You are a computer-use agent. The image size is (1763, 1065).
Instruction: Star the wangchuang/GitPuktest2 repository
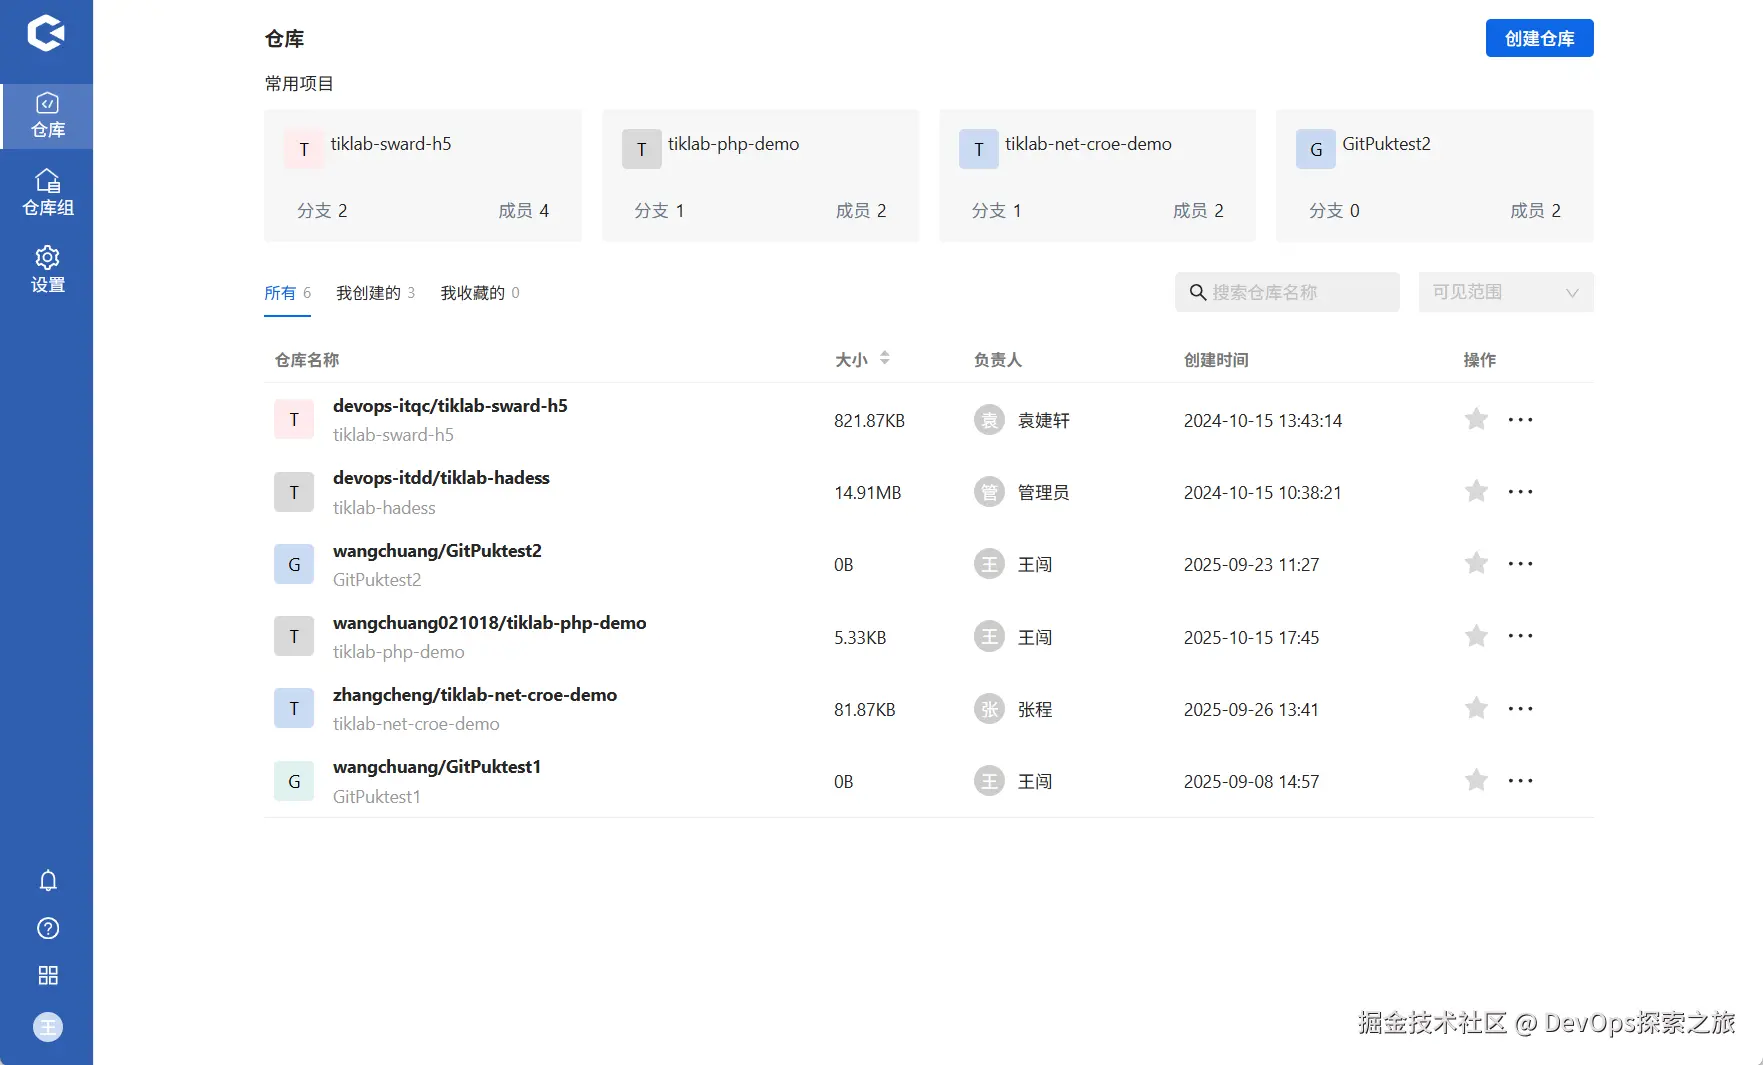(1476, 563)
